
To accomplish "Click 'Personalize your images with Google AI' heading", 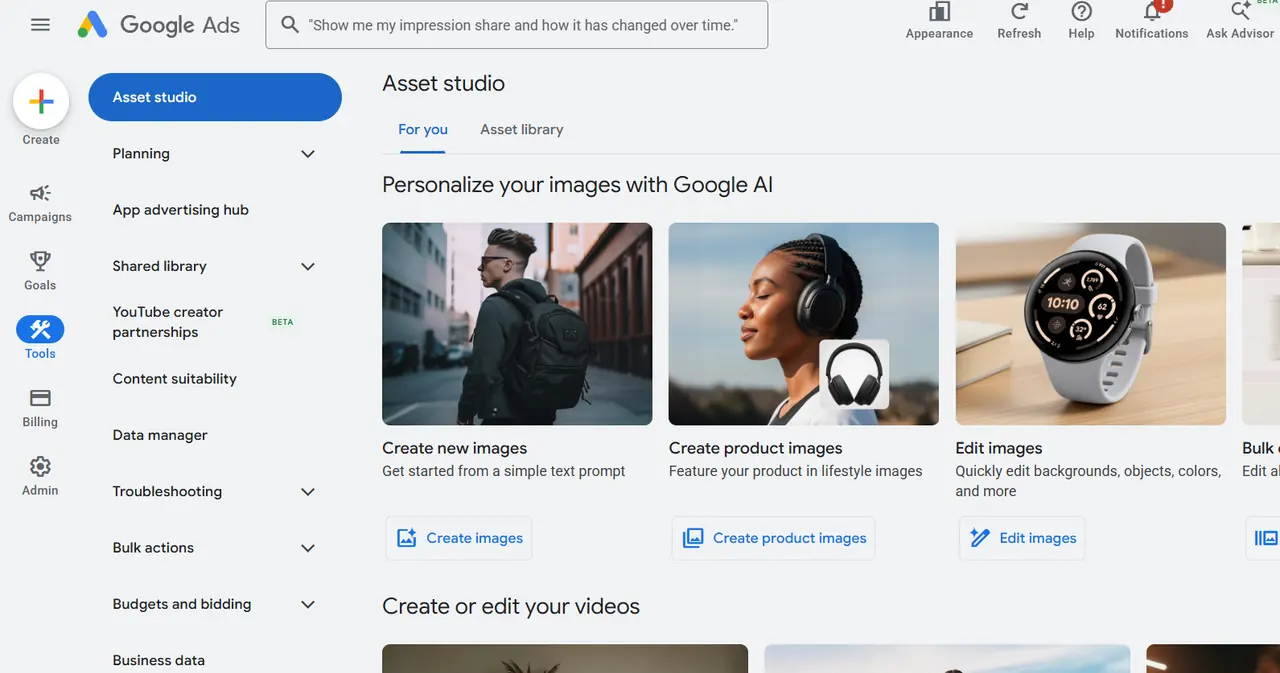I will pos(578,185).
